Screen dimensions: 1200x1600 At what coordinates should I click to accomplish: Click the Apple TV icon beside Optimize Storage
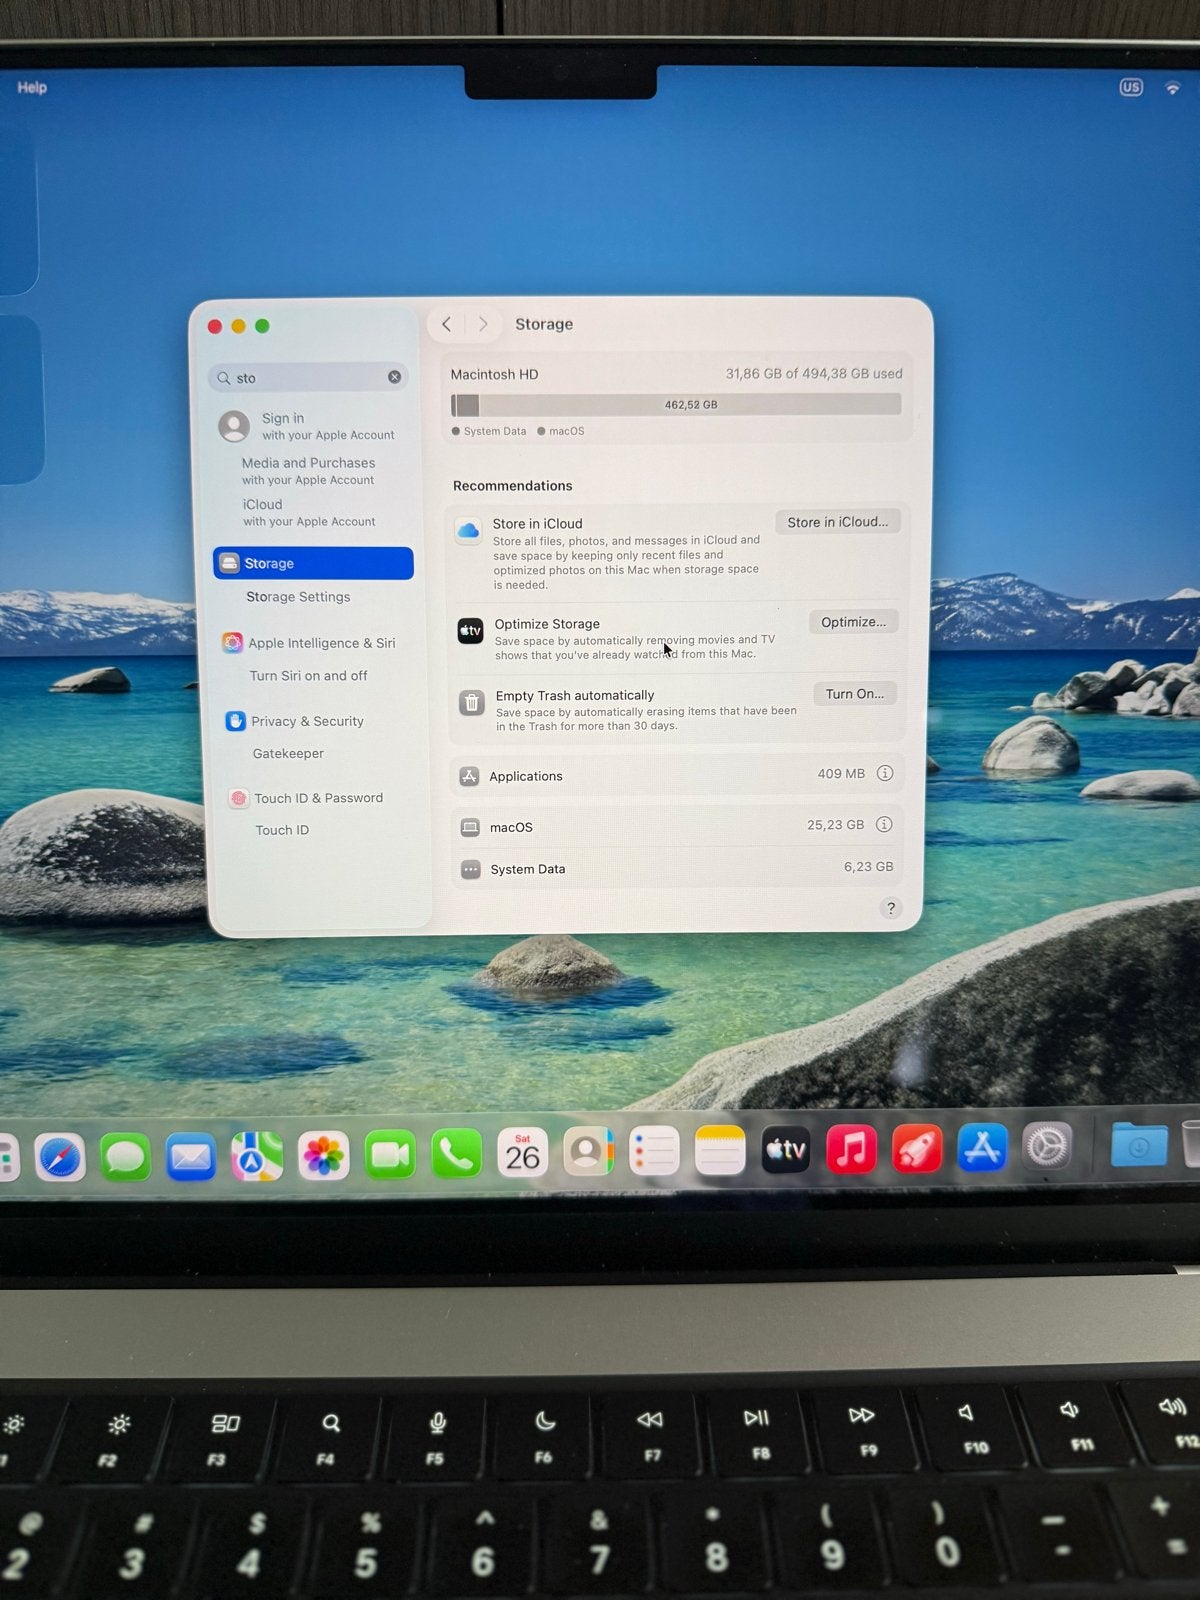470,631
